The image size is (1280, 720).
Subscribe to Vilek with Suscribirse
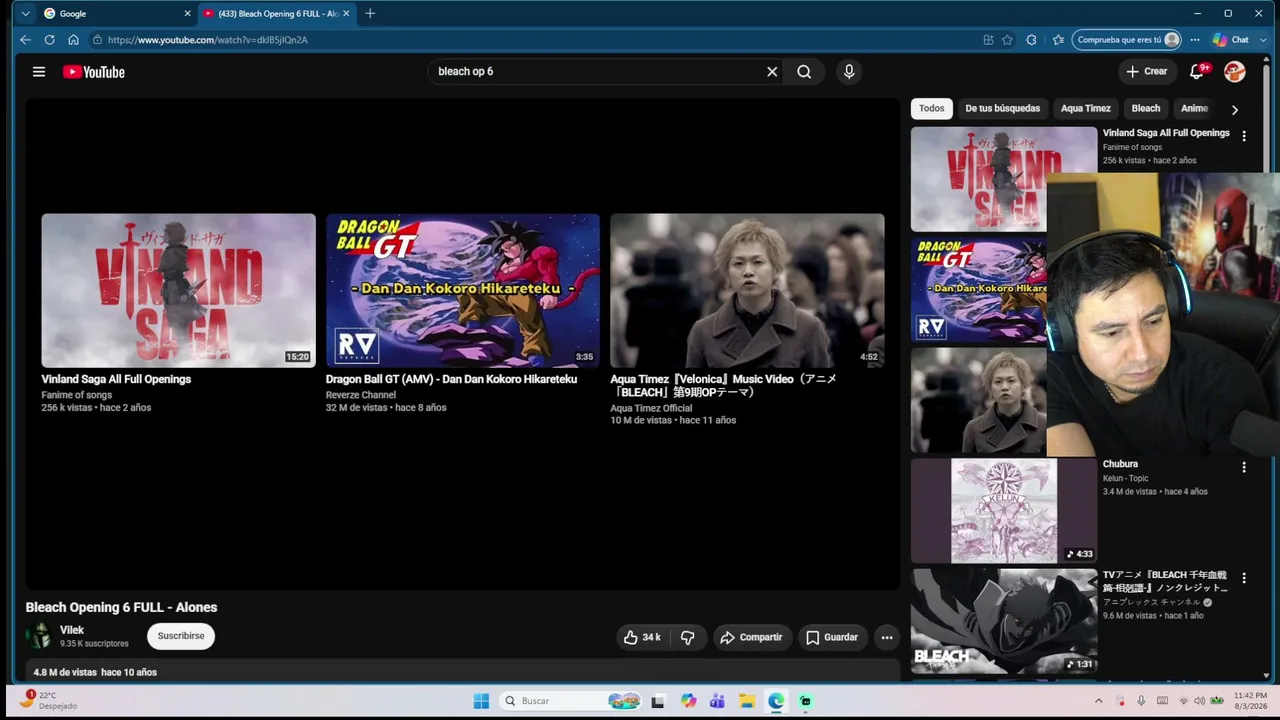181,636
